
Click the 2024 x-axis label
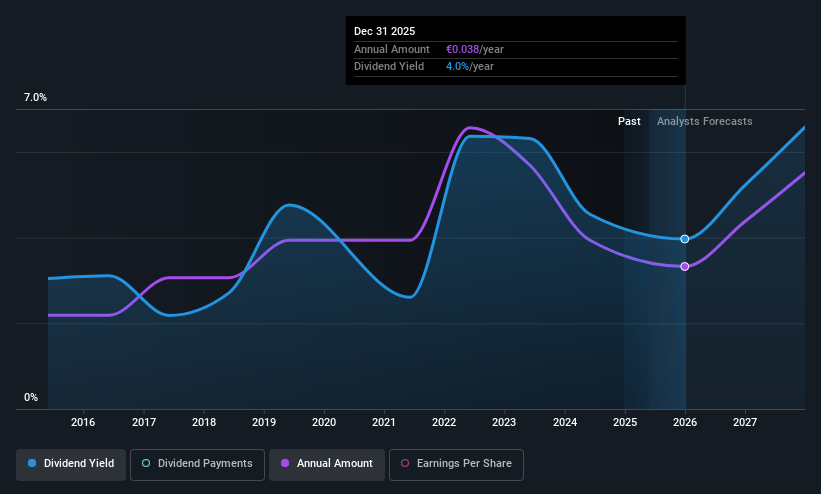click(x=565, y=422)
